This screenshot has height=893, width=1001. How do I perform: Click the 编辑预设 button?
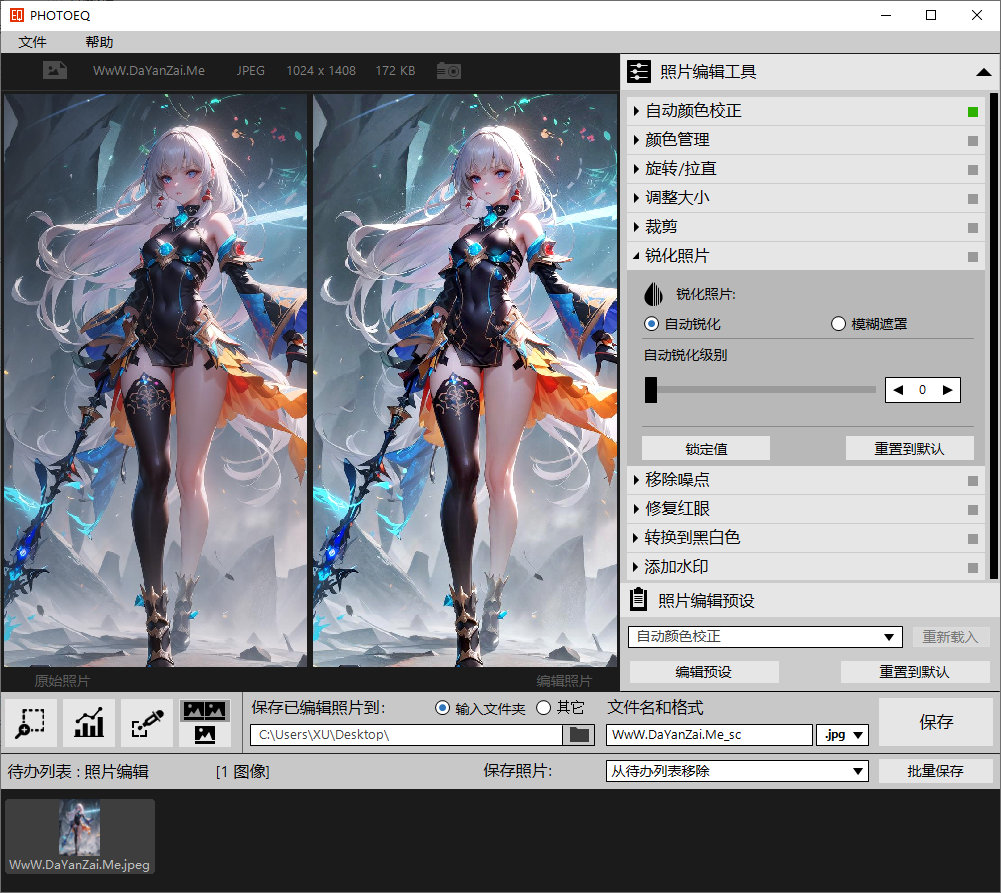(704, 672)
